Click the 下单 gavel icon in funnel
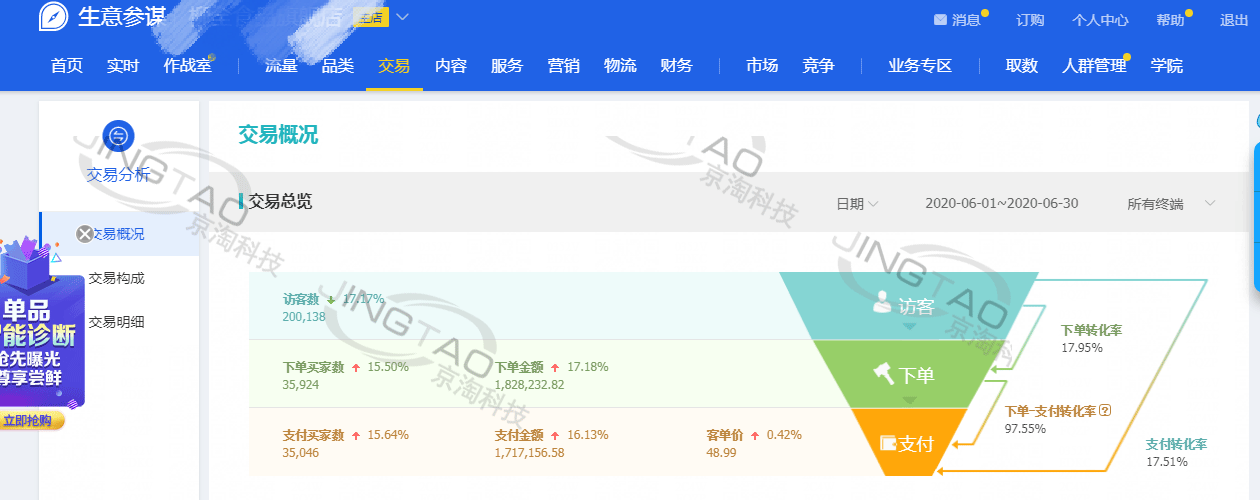The image size is (1260, 500). pos(884,374)
